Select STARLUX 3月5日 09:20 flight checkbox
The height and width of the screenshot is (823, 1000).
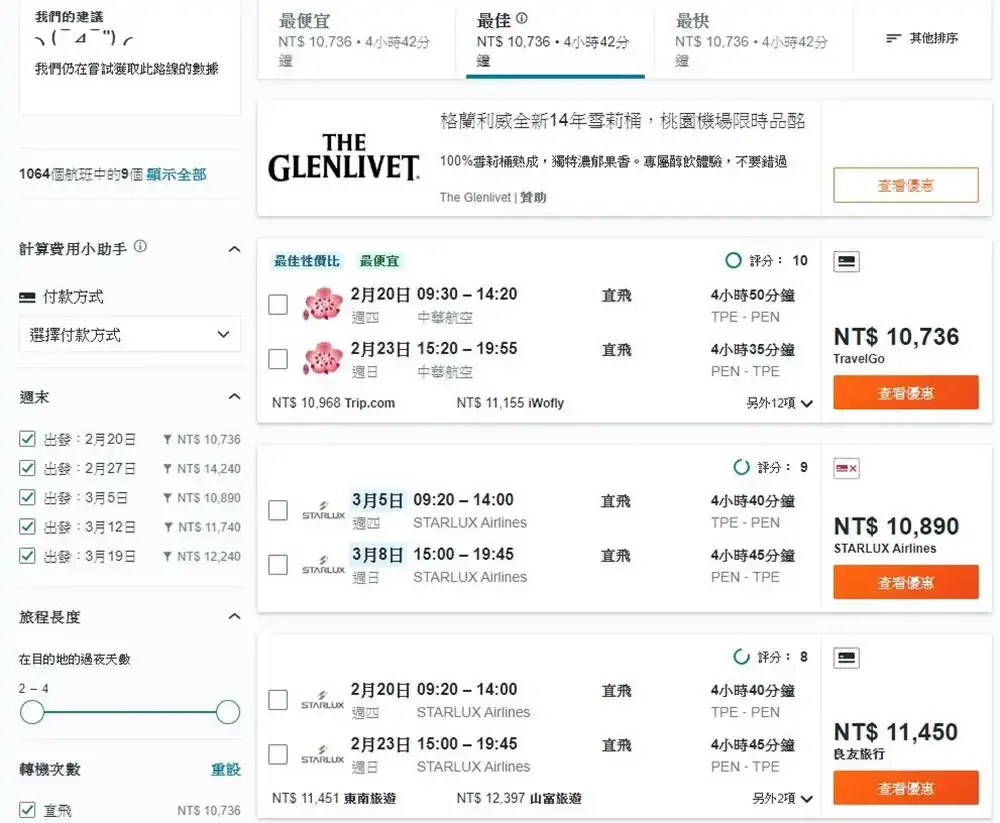[278, 510]
